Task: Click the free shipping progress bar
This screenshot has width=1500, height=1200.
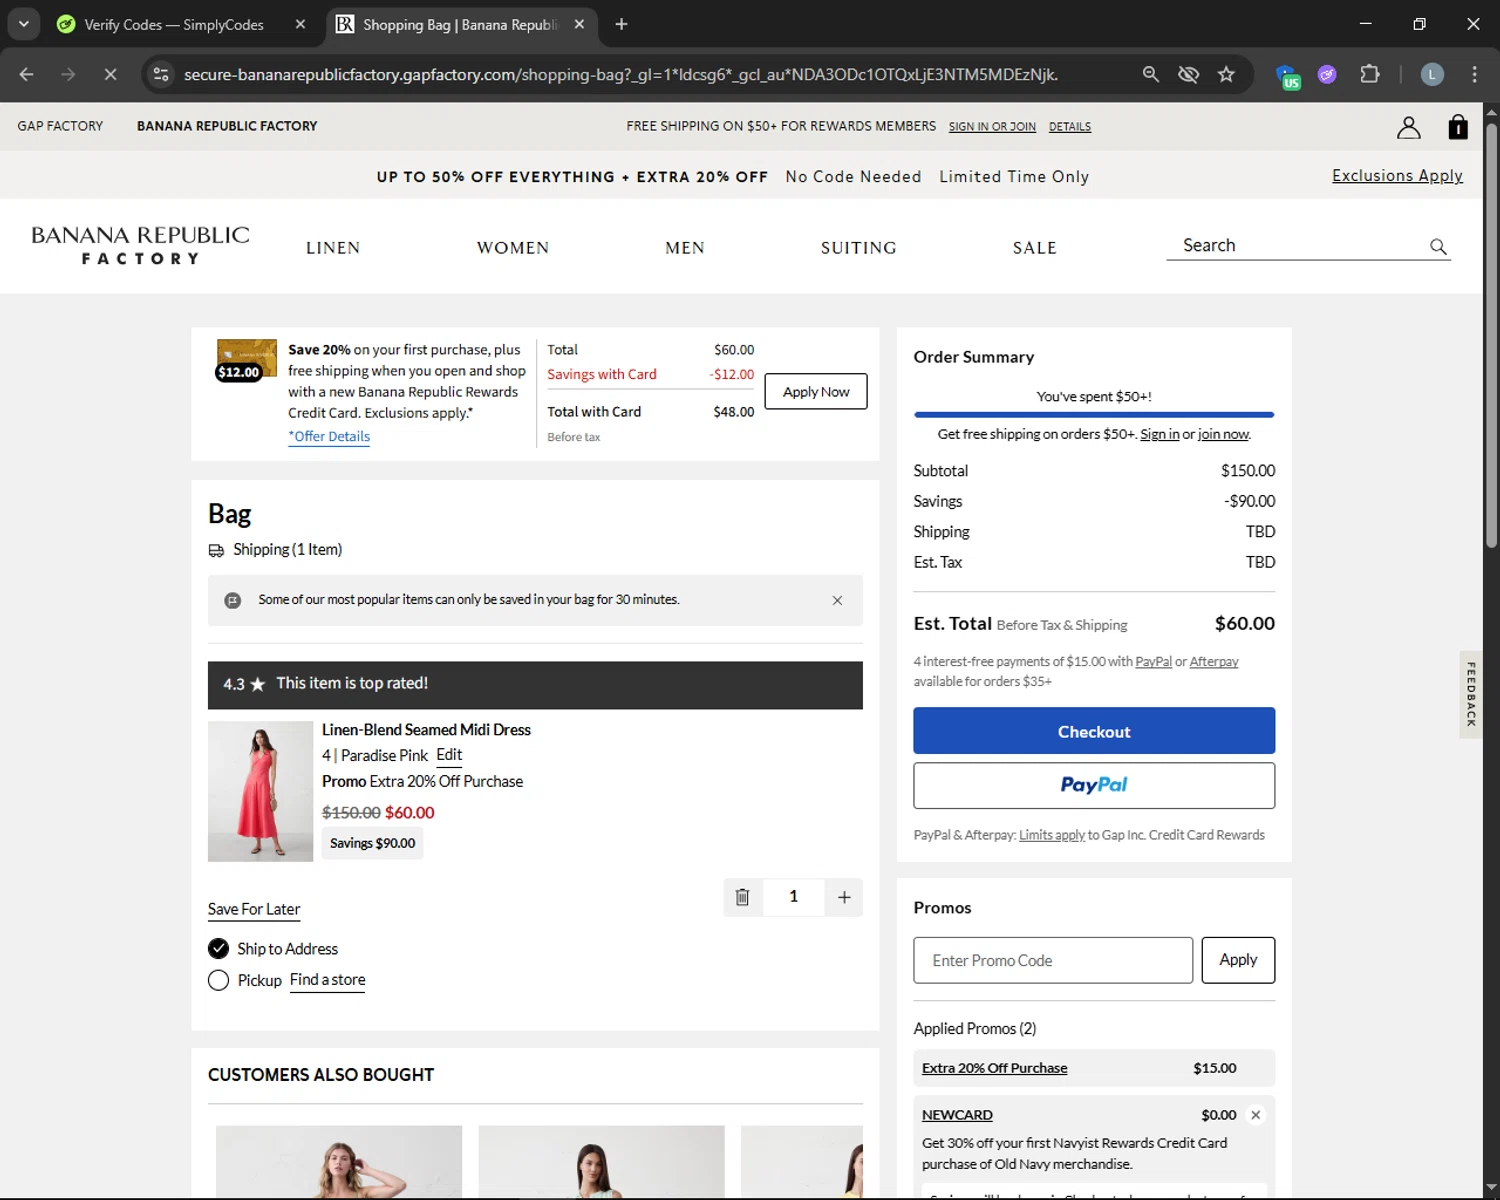Action: pyautogui.click(x=1094, y=414)
